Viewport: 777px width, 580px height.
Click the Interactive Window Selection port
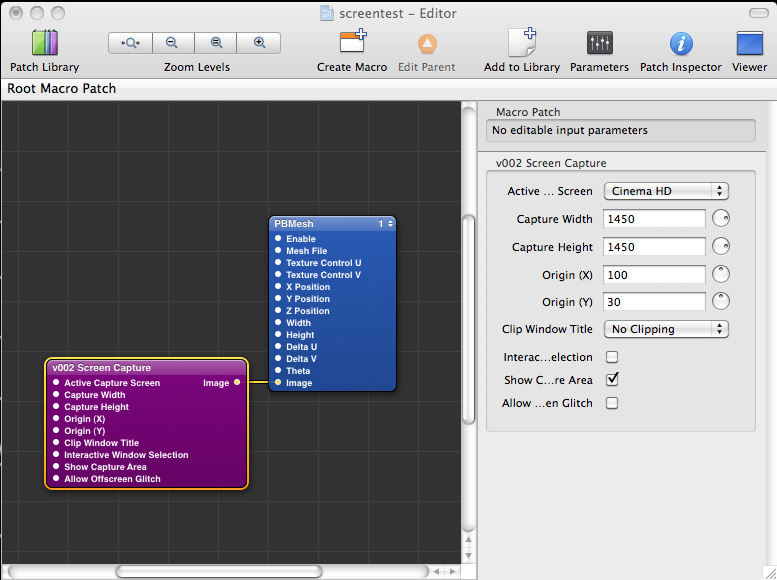tap(56, 454)
